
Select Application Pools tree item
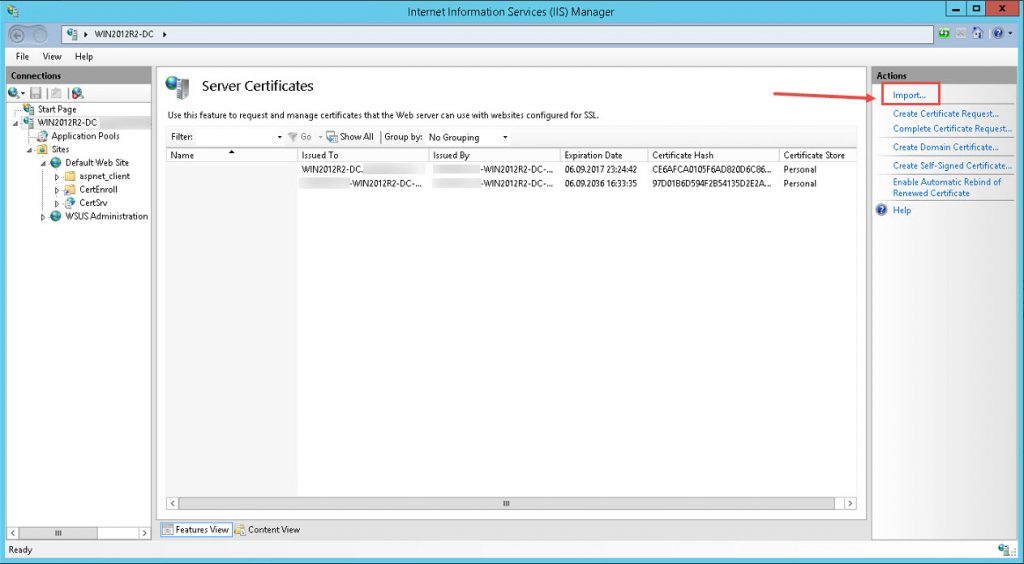[86, 136]
